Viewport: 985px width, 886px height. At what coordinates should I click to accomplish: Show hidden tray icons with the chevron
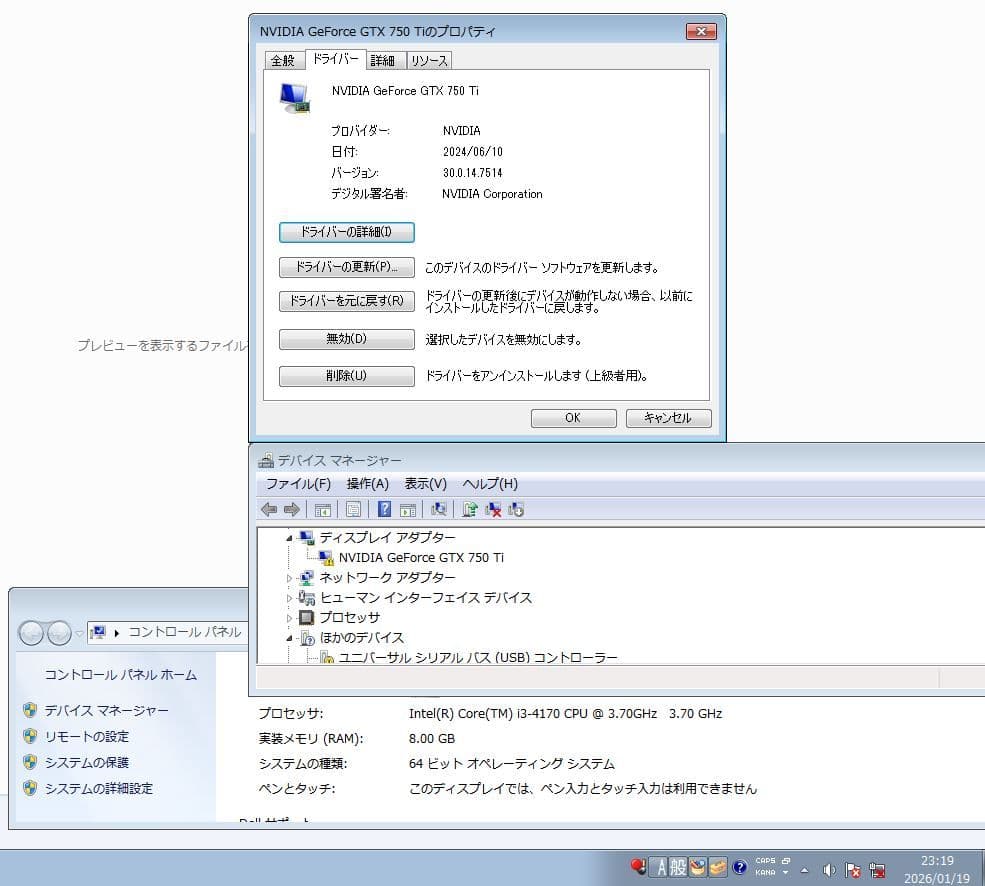(804, 868)
